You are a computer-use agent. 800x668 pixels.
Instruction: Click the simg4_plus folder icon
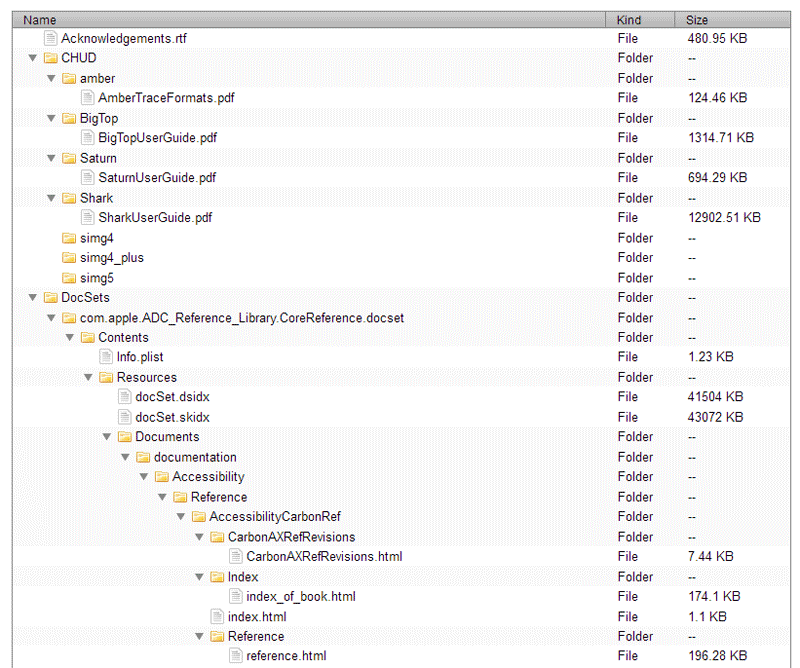click(x=69, y=258)
